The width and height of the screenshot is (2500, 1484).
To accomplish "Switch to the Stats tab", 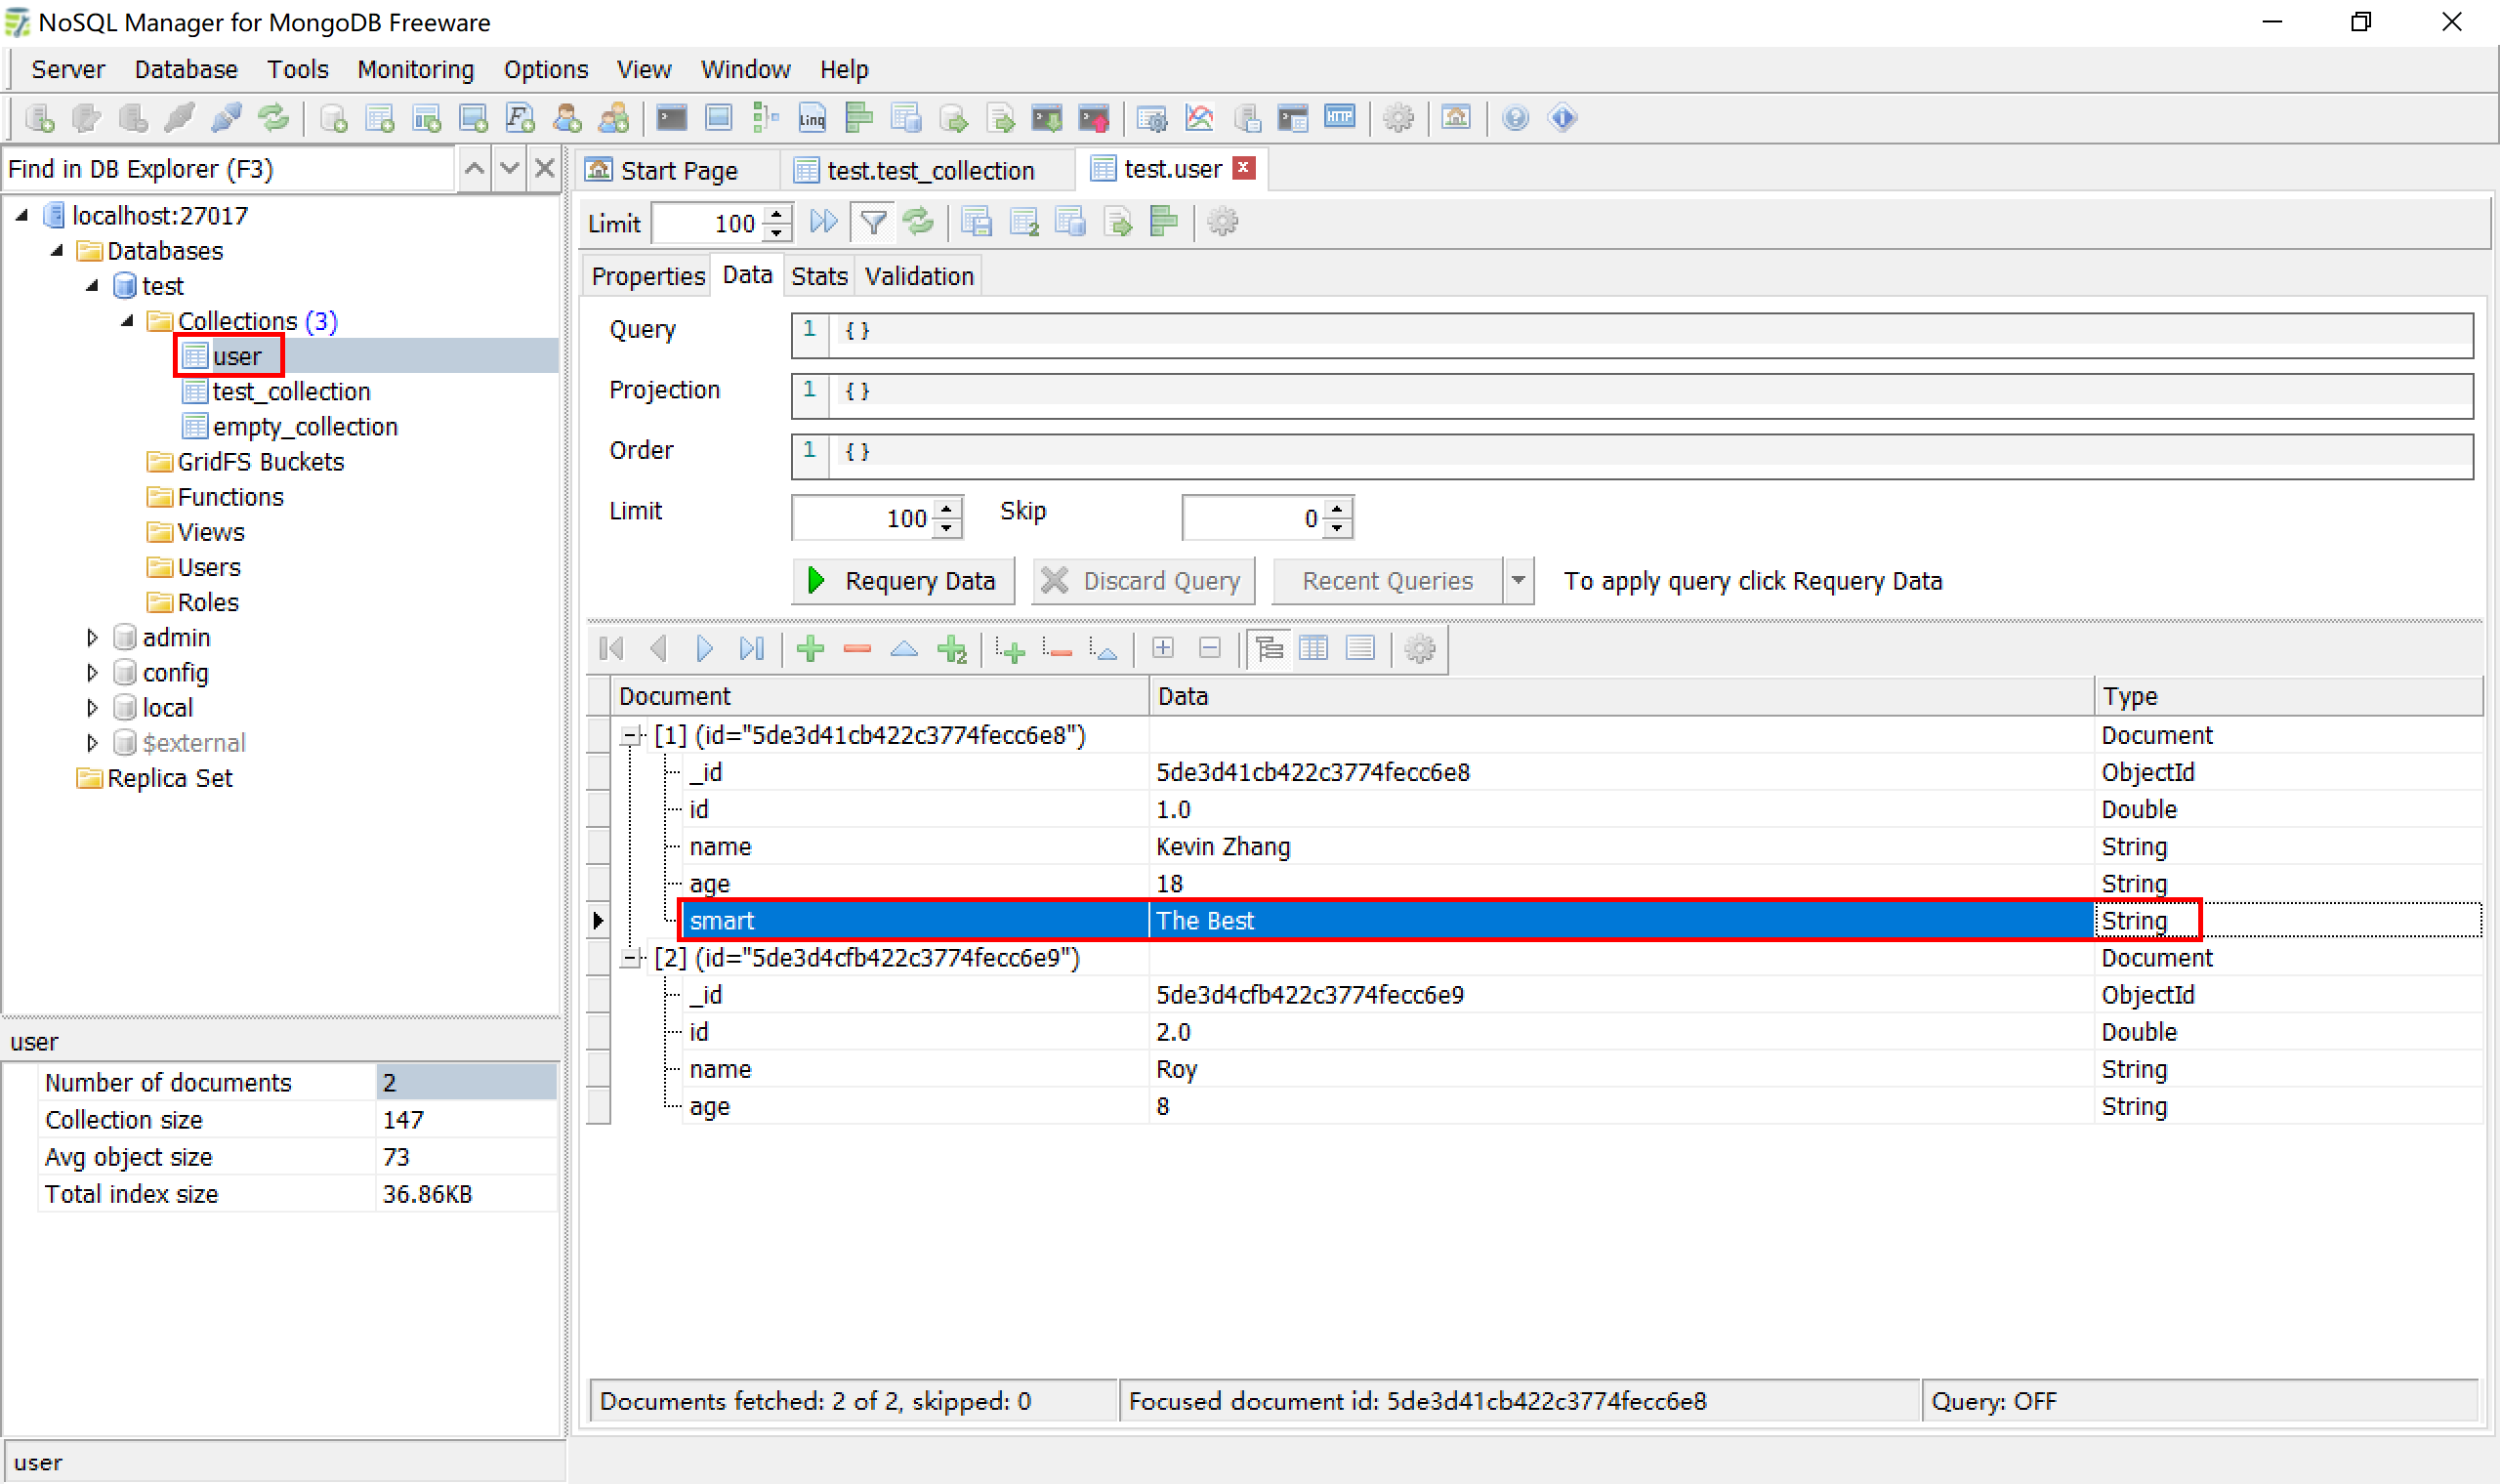I will (x=818, y=276).
